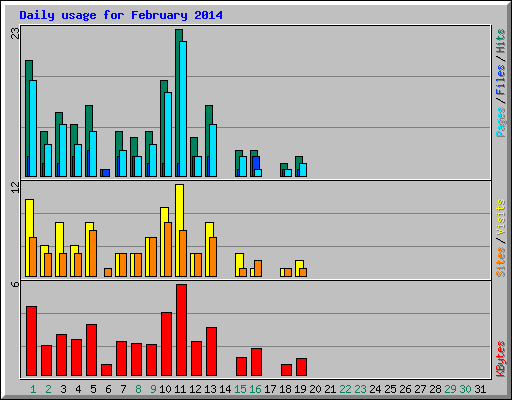The height and width of the screenshot is (400, 512).
Task: Click day label '27' on x-axis
Action: [x=420, y=389]
